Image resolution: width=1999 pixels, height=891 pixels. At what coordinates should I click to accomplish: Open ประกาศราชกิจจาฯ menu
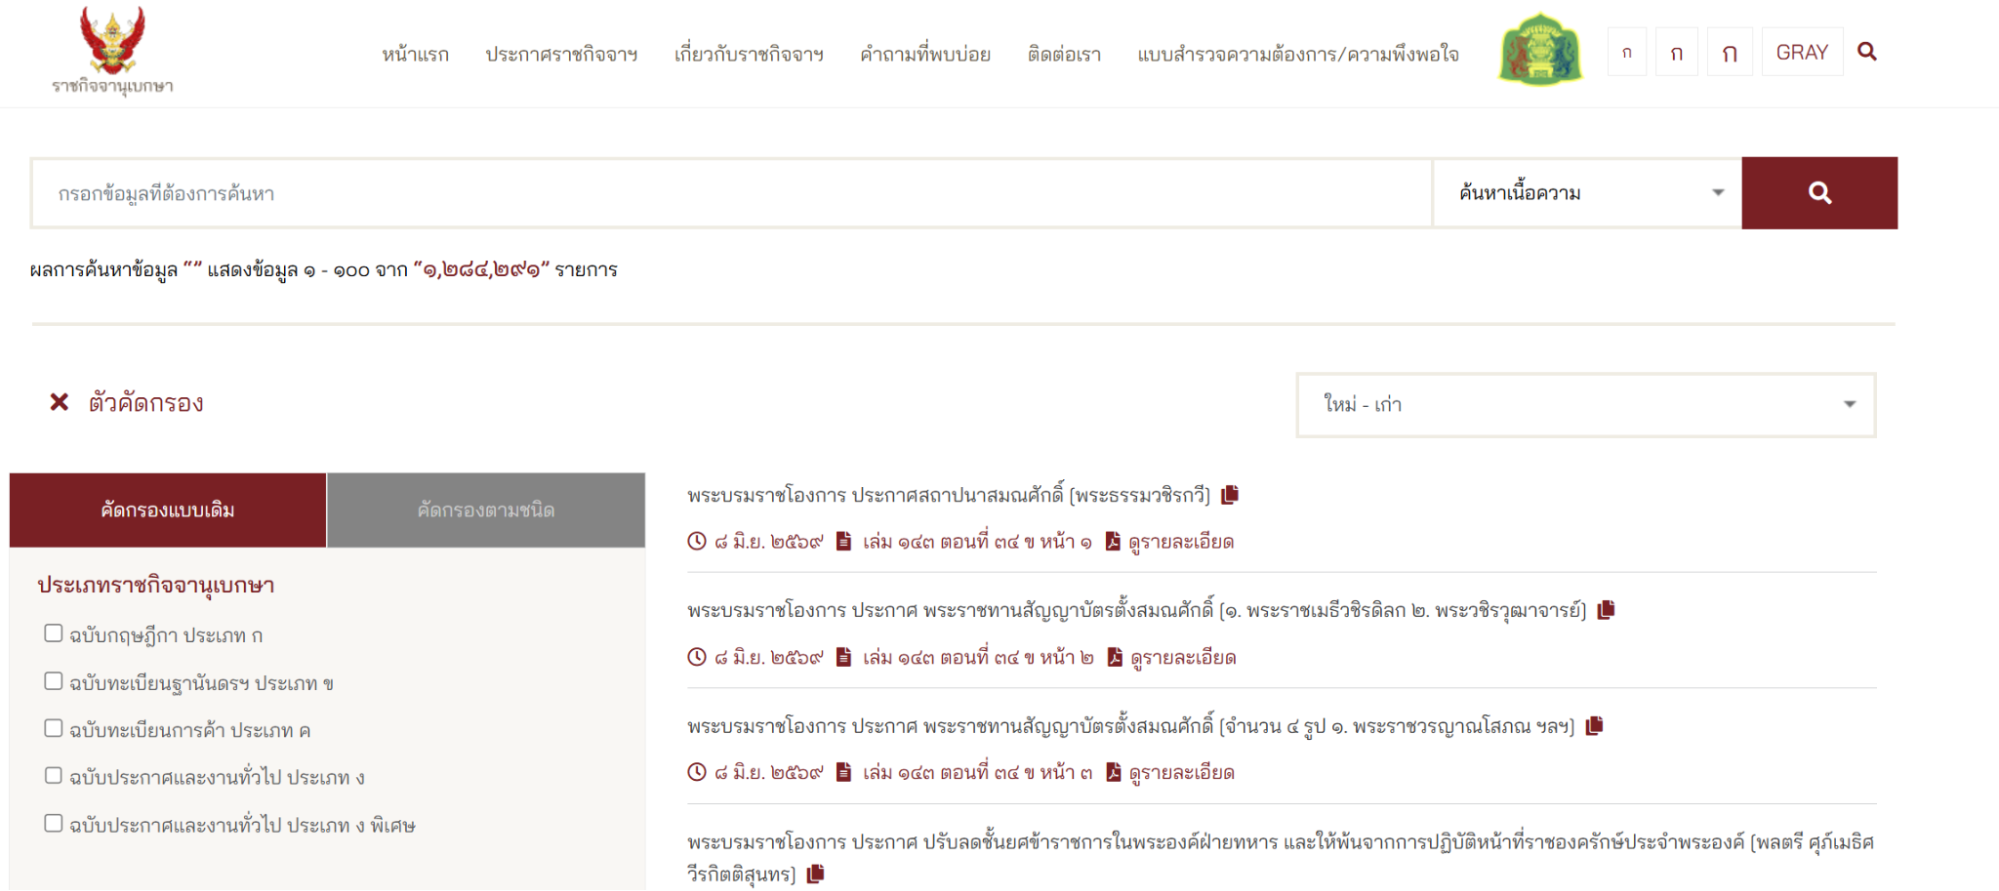(x=561, y=54)
